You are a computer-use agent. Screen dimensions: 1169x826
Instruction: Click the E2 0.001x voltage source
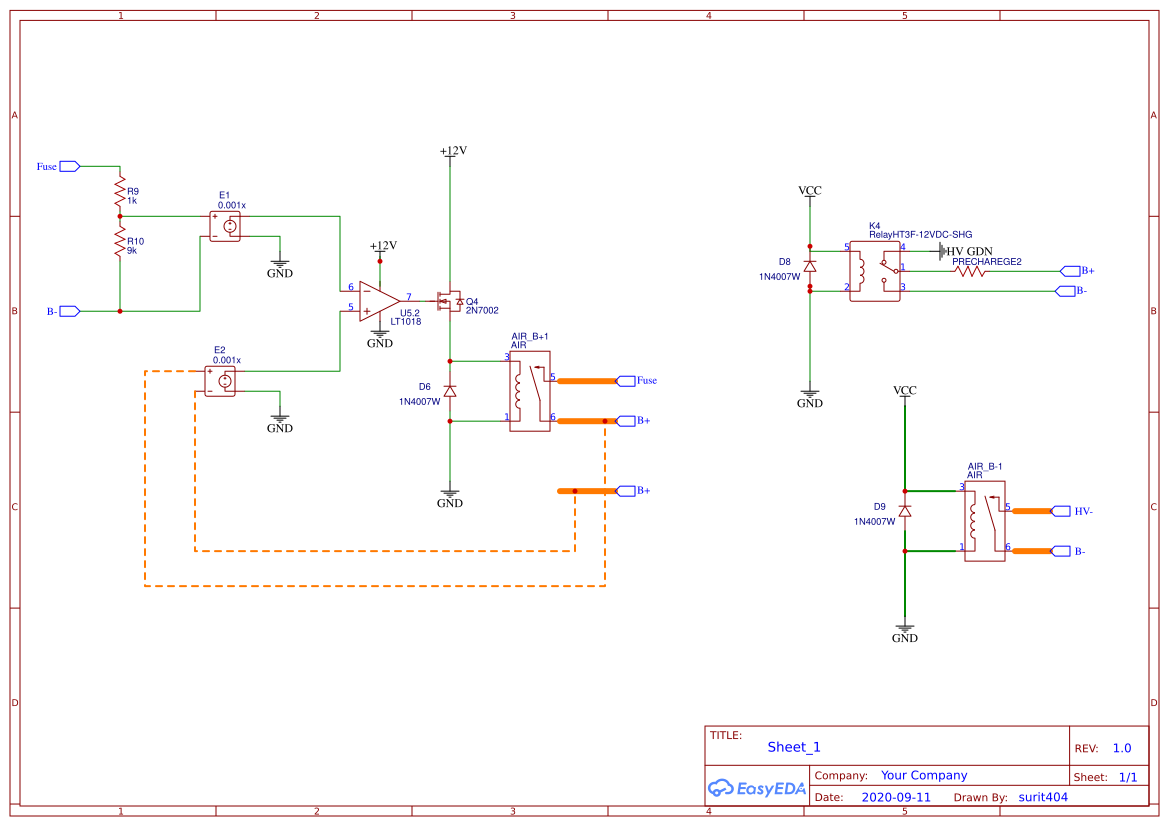[x=220, y=381]
